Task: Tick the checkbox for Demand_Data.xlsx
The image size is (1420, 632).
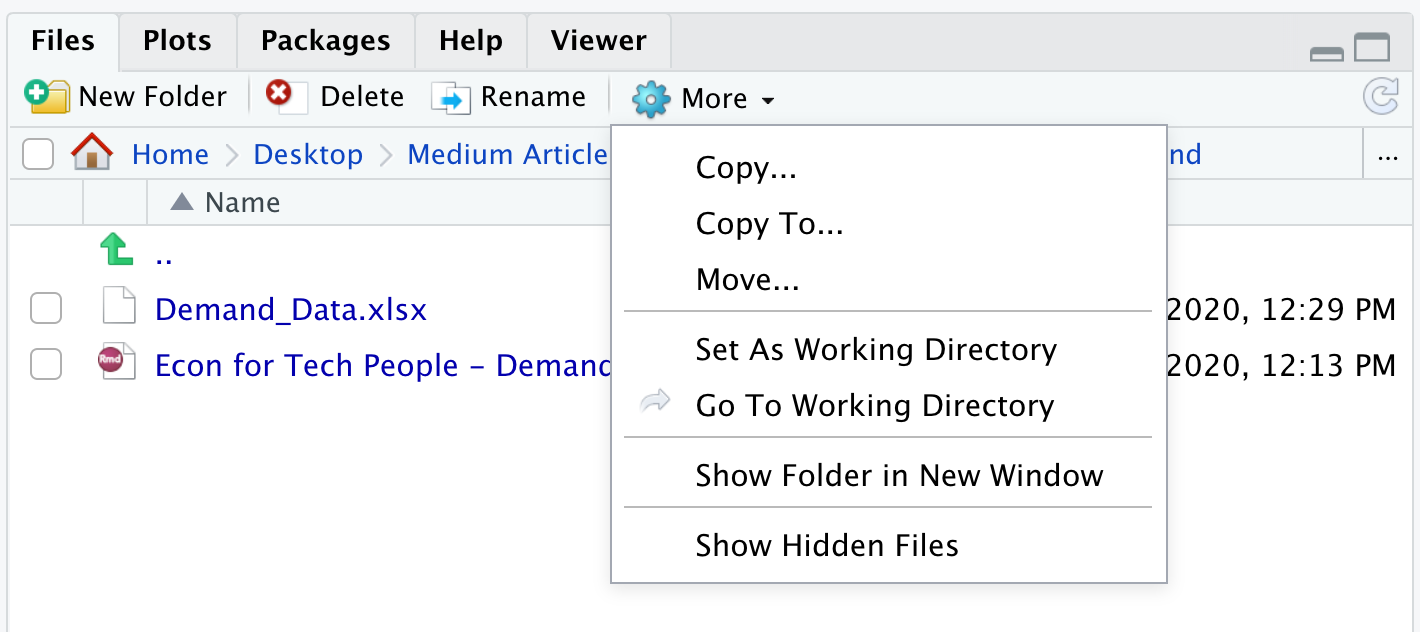Action: pyautogui.click(x=46, y=310)
